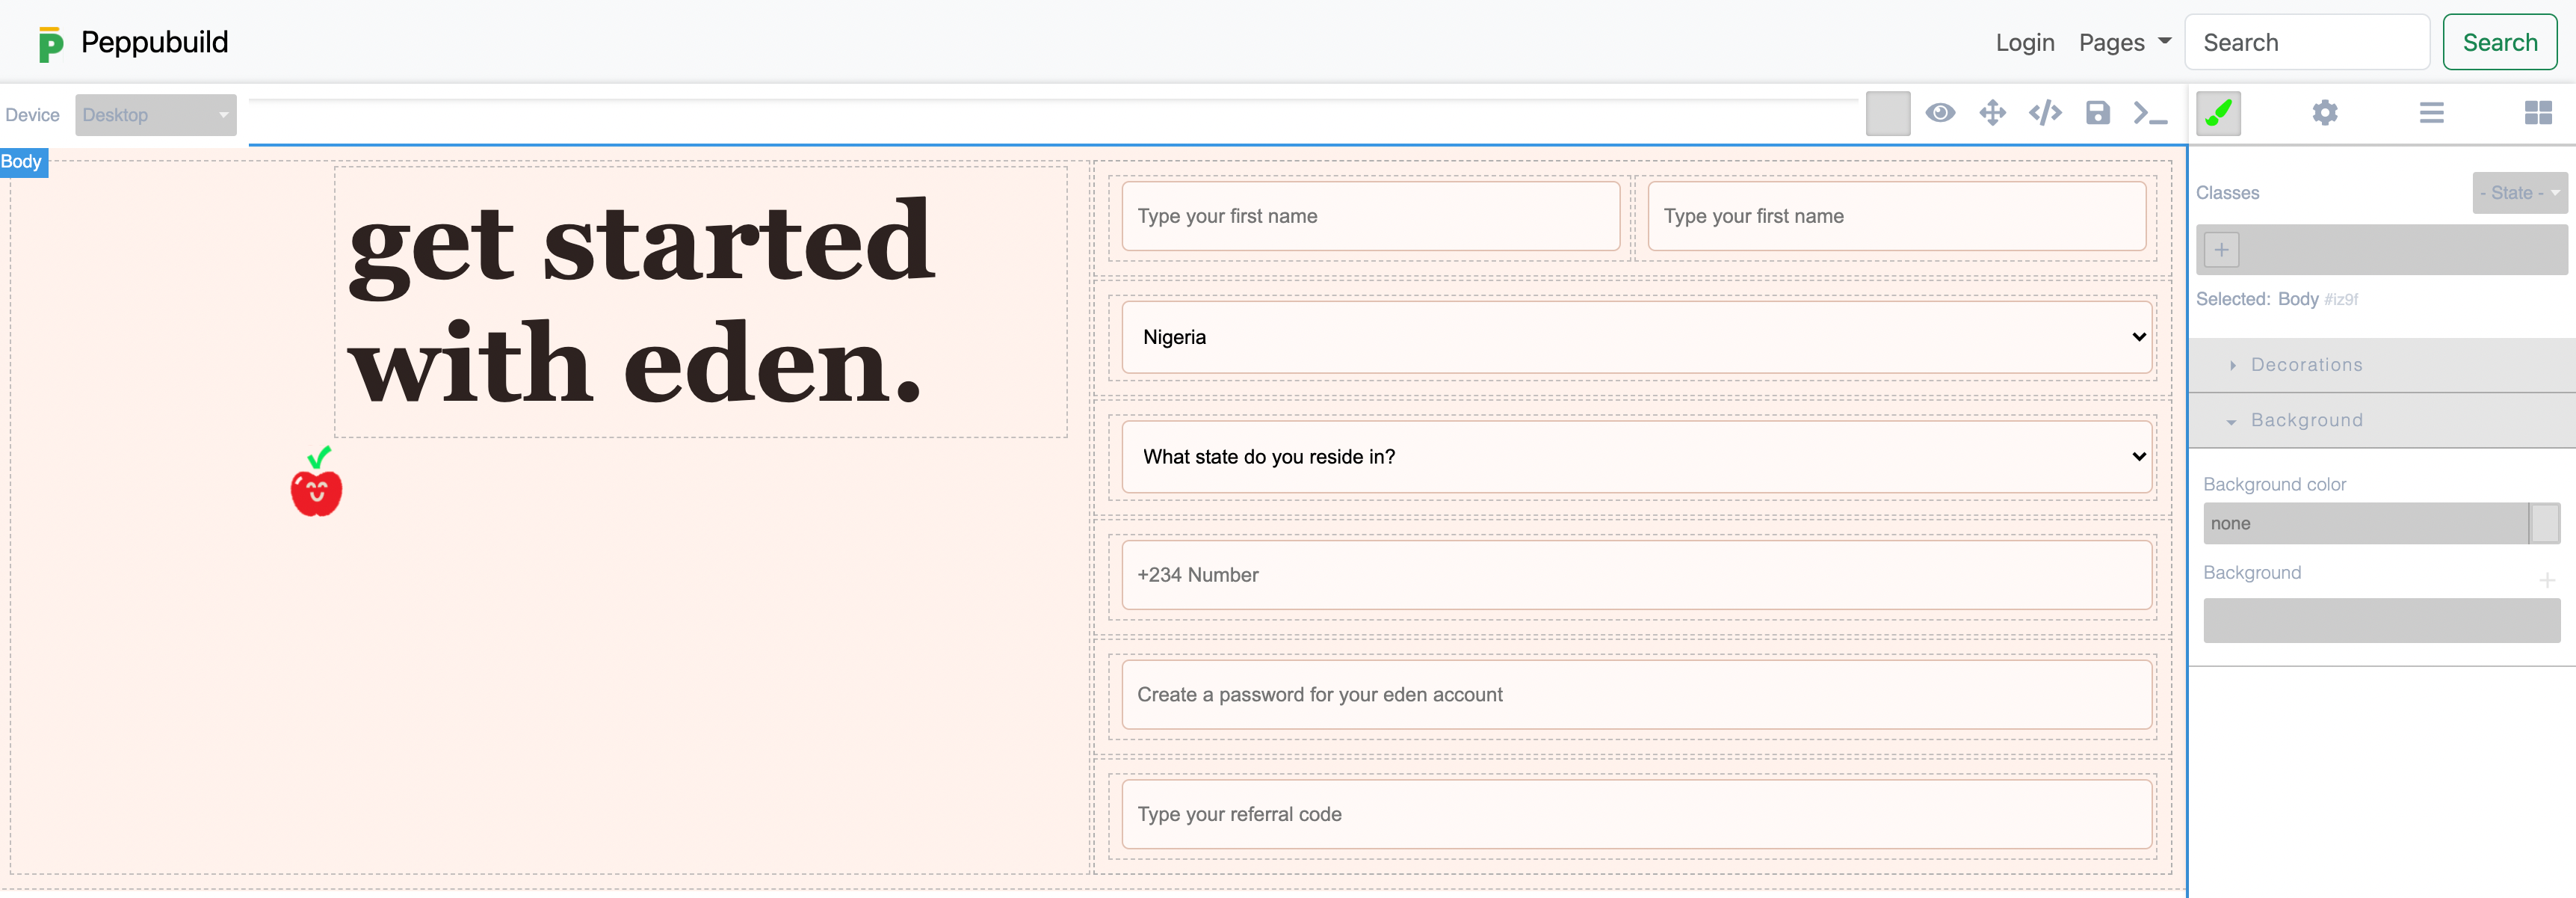This screenshot has height=898, width=2576.
Task: Click the Device label
Action: tap(32, 115)
